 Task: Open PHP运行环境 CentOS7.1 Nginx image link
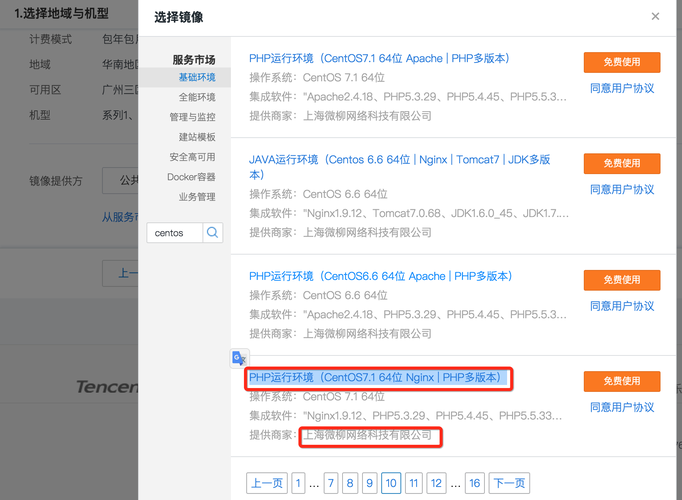[374, 377]
